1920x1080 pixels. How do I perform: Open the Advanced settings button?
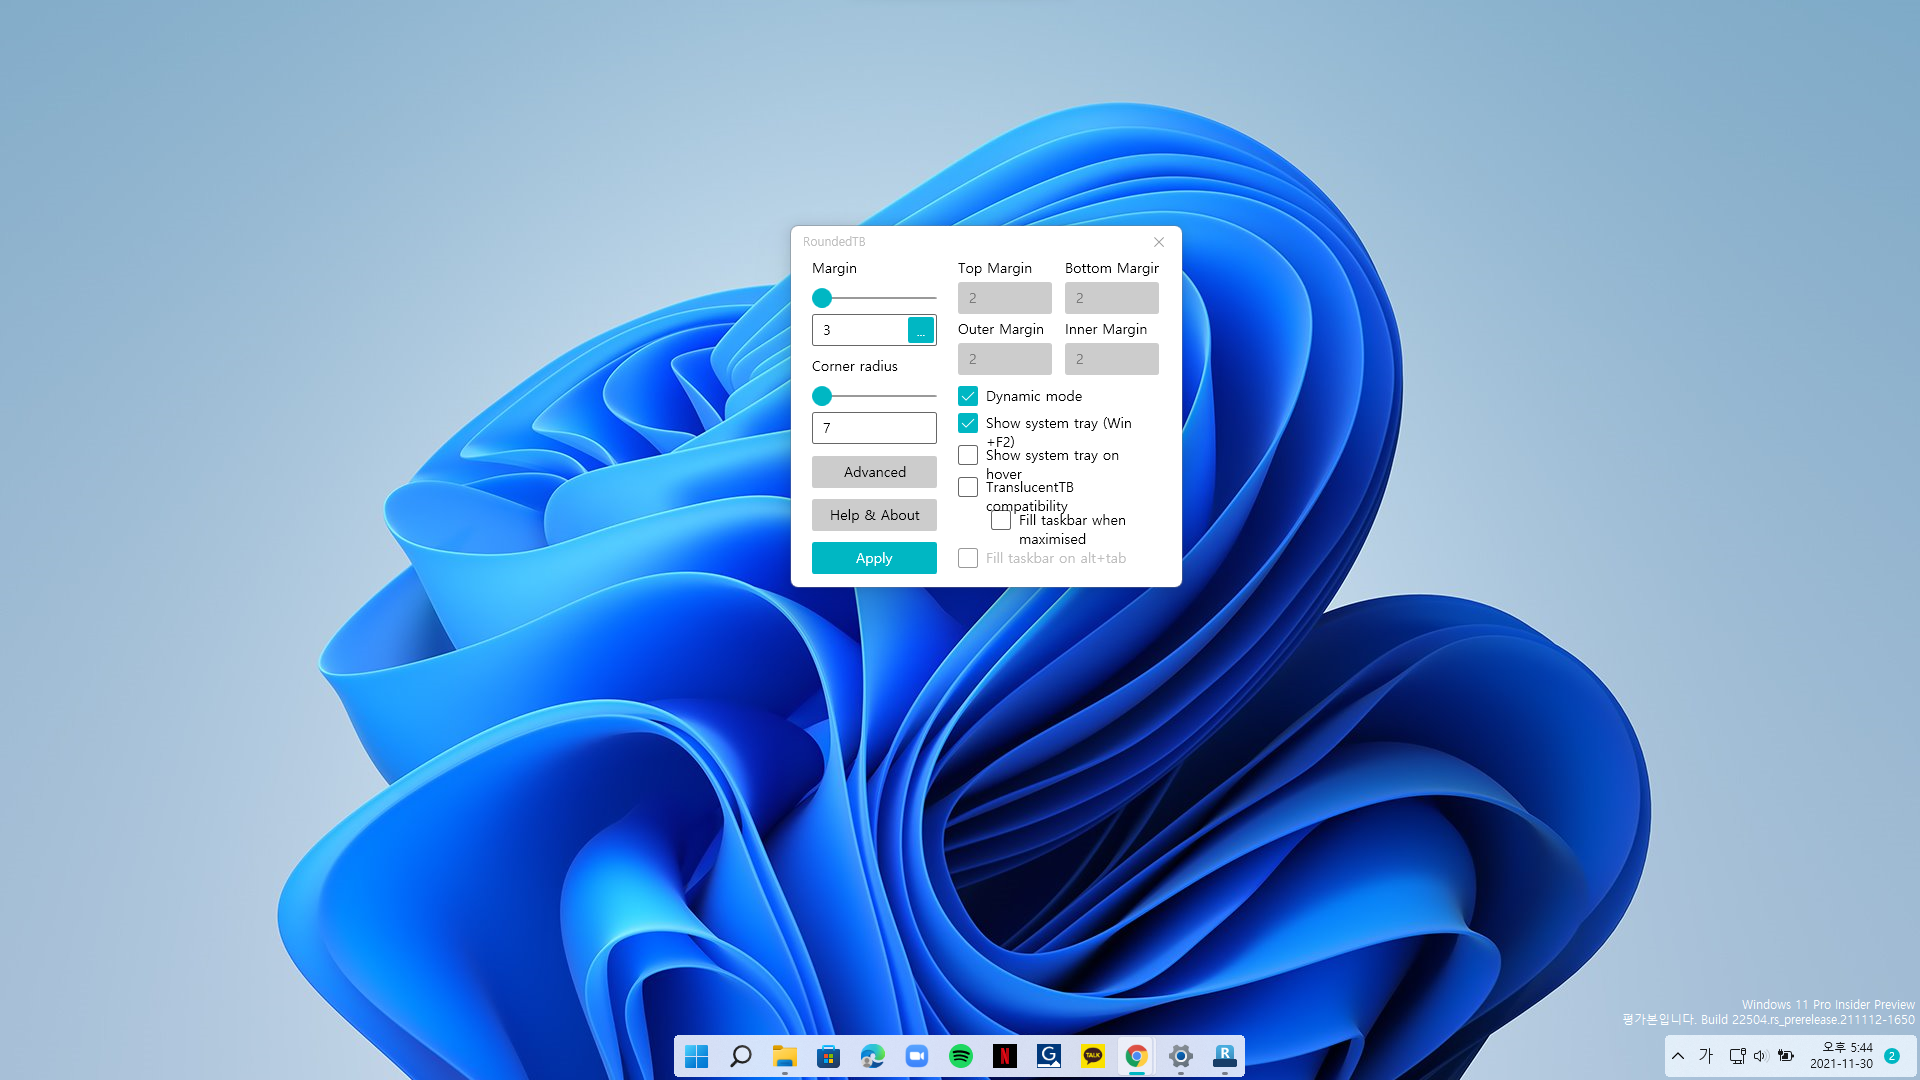pos(874,472)
